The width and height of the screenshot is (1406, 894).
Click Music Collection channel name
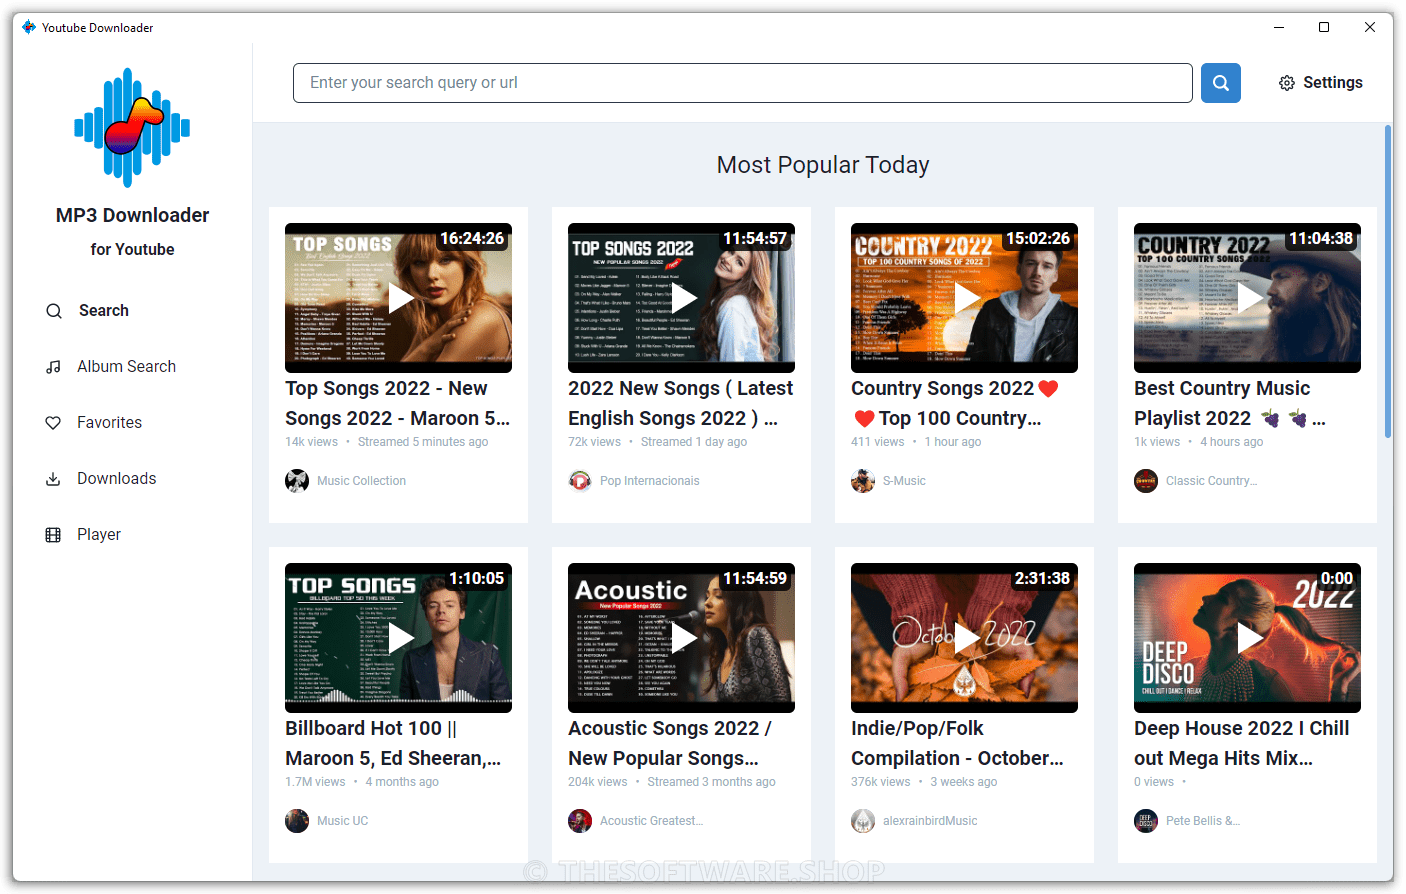(361, 481)
